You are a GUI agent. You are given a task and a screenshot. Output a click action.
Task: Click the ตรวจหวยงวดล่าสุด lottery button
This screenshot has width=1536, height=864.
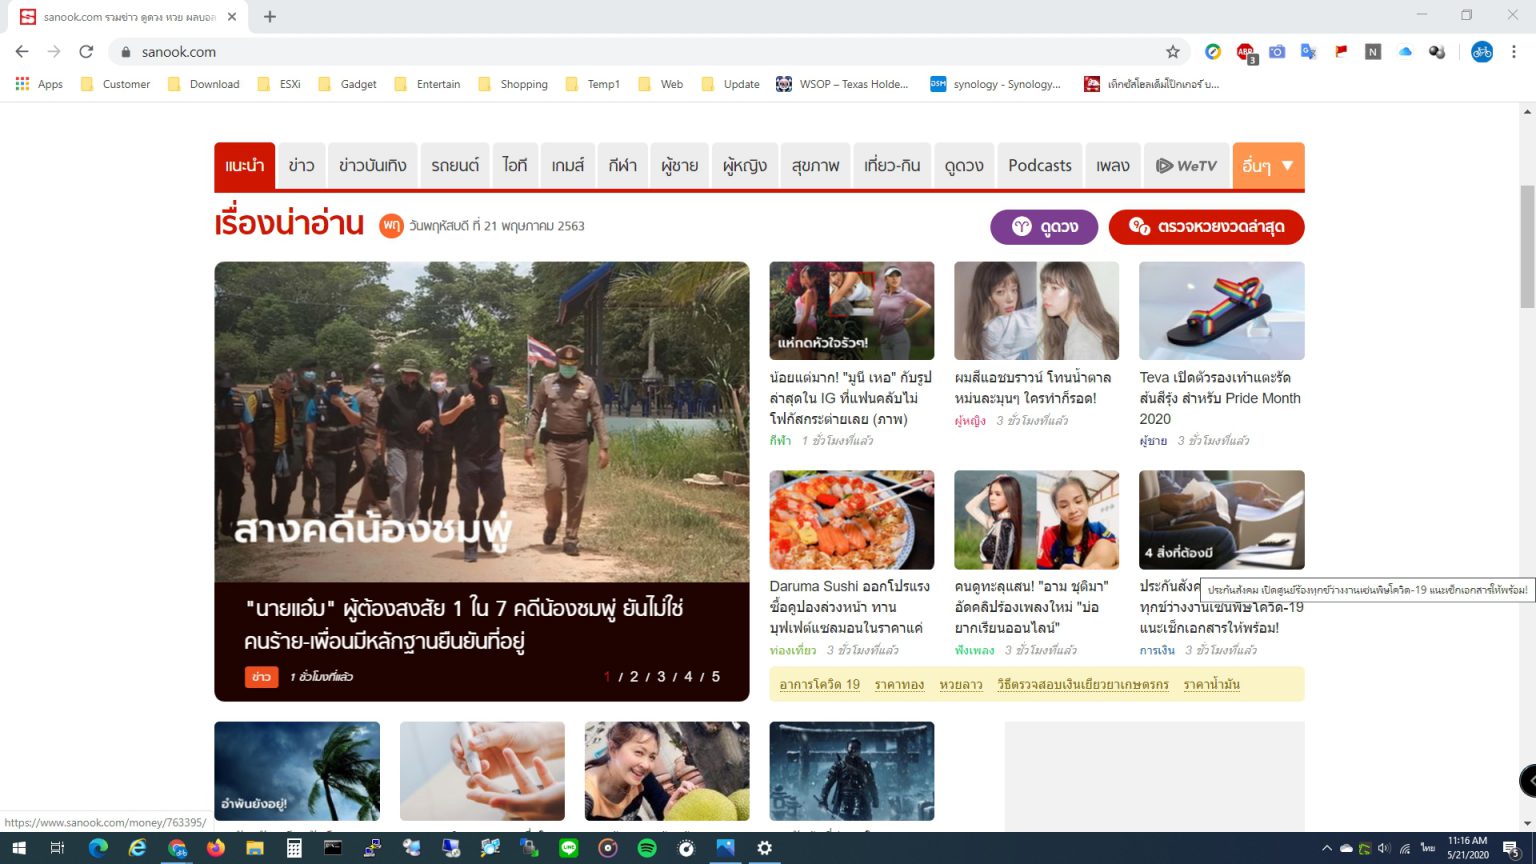[x=1205, y=227]
